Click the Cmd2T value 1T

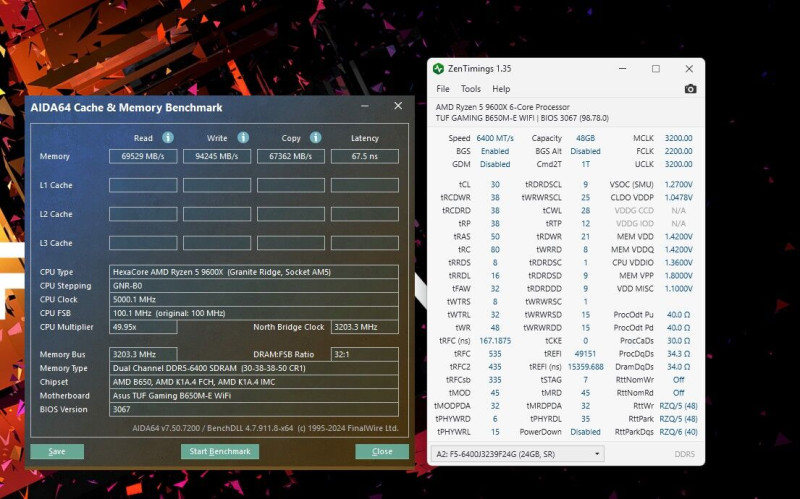(585, 164)
